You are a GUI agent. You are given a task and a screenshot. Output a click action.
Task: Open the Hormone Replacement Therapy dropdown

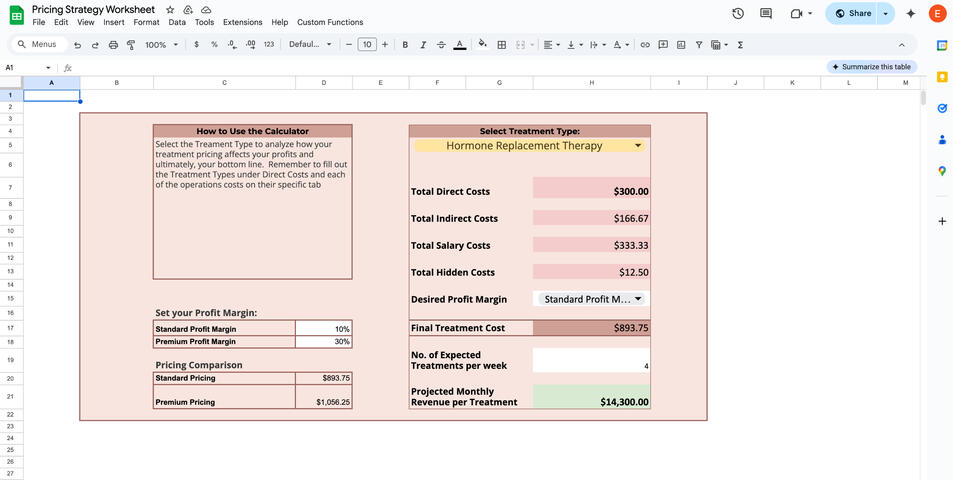click(x=530, y=145)
